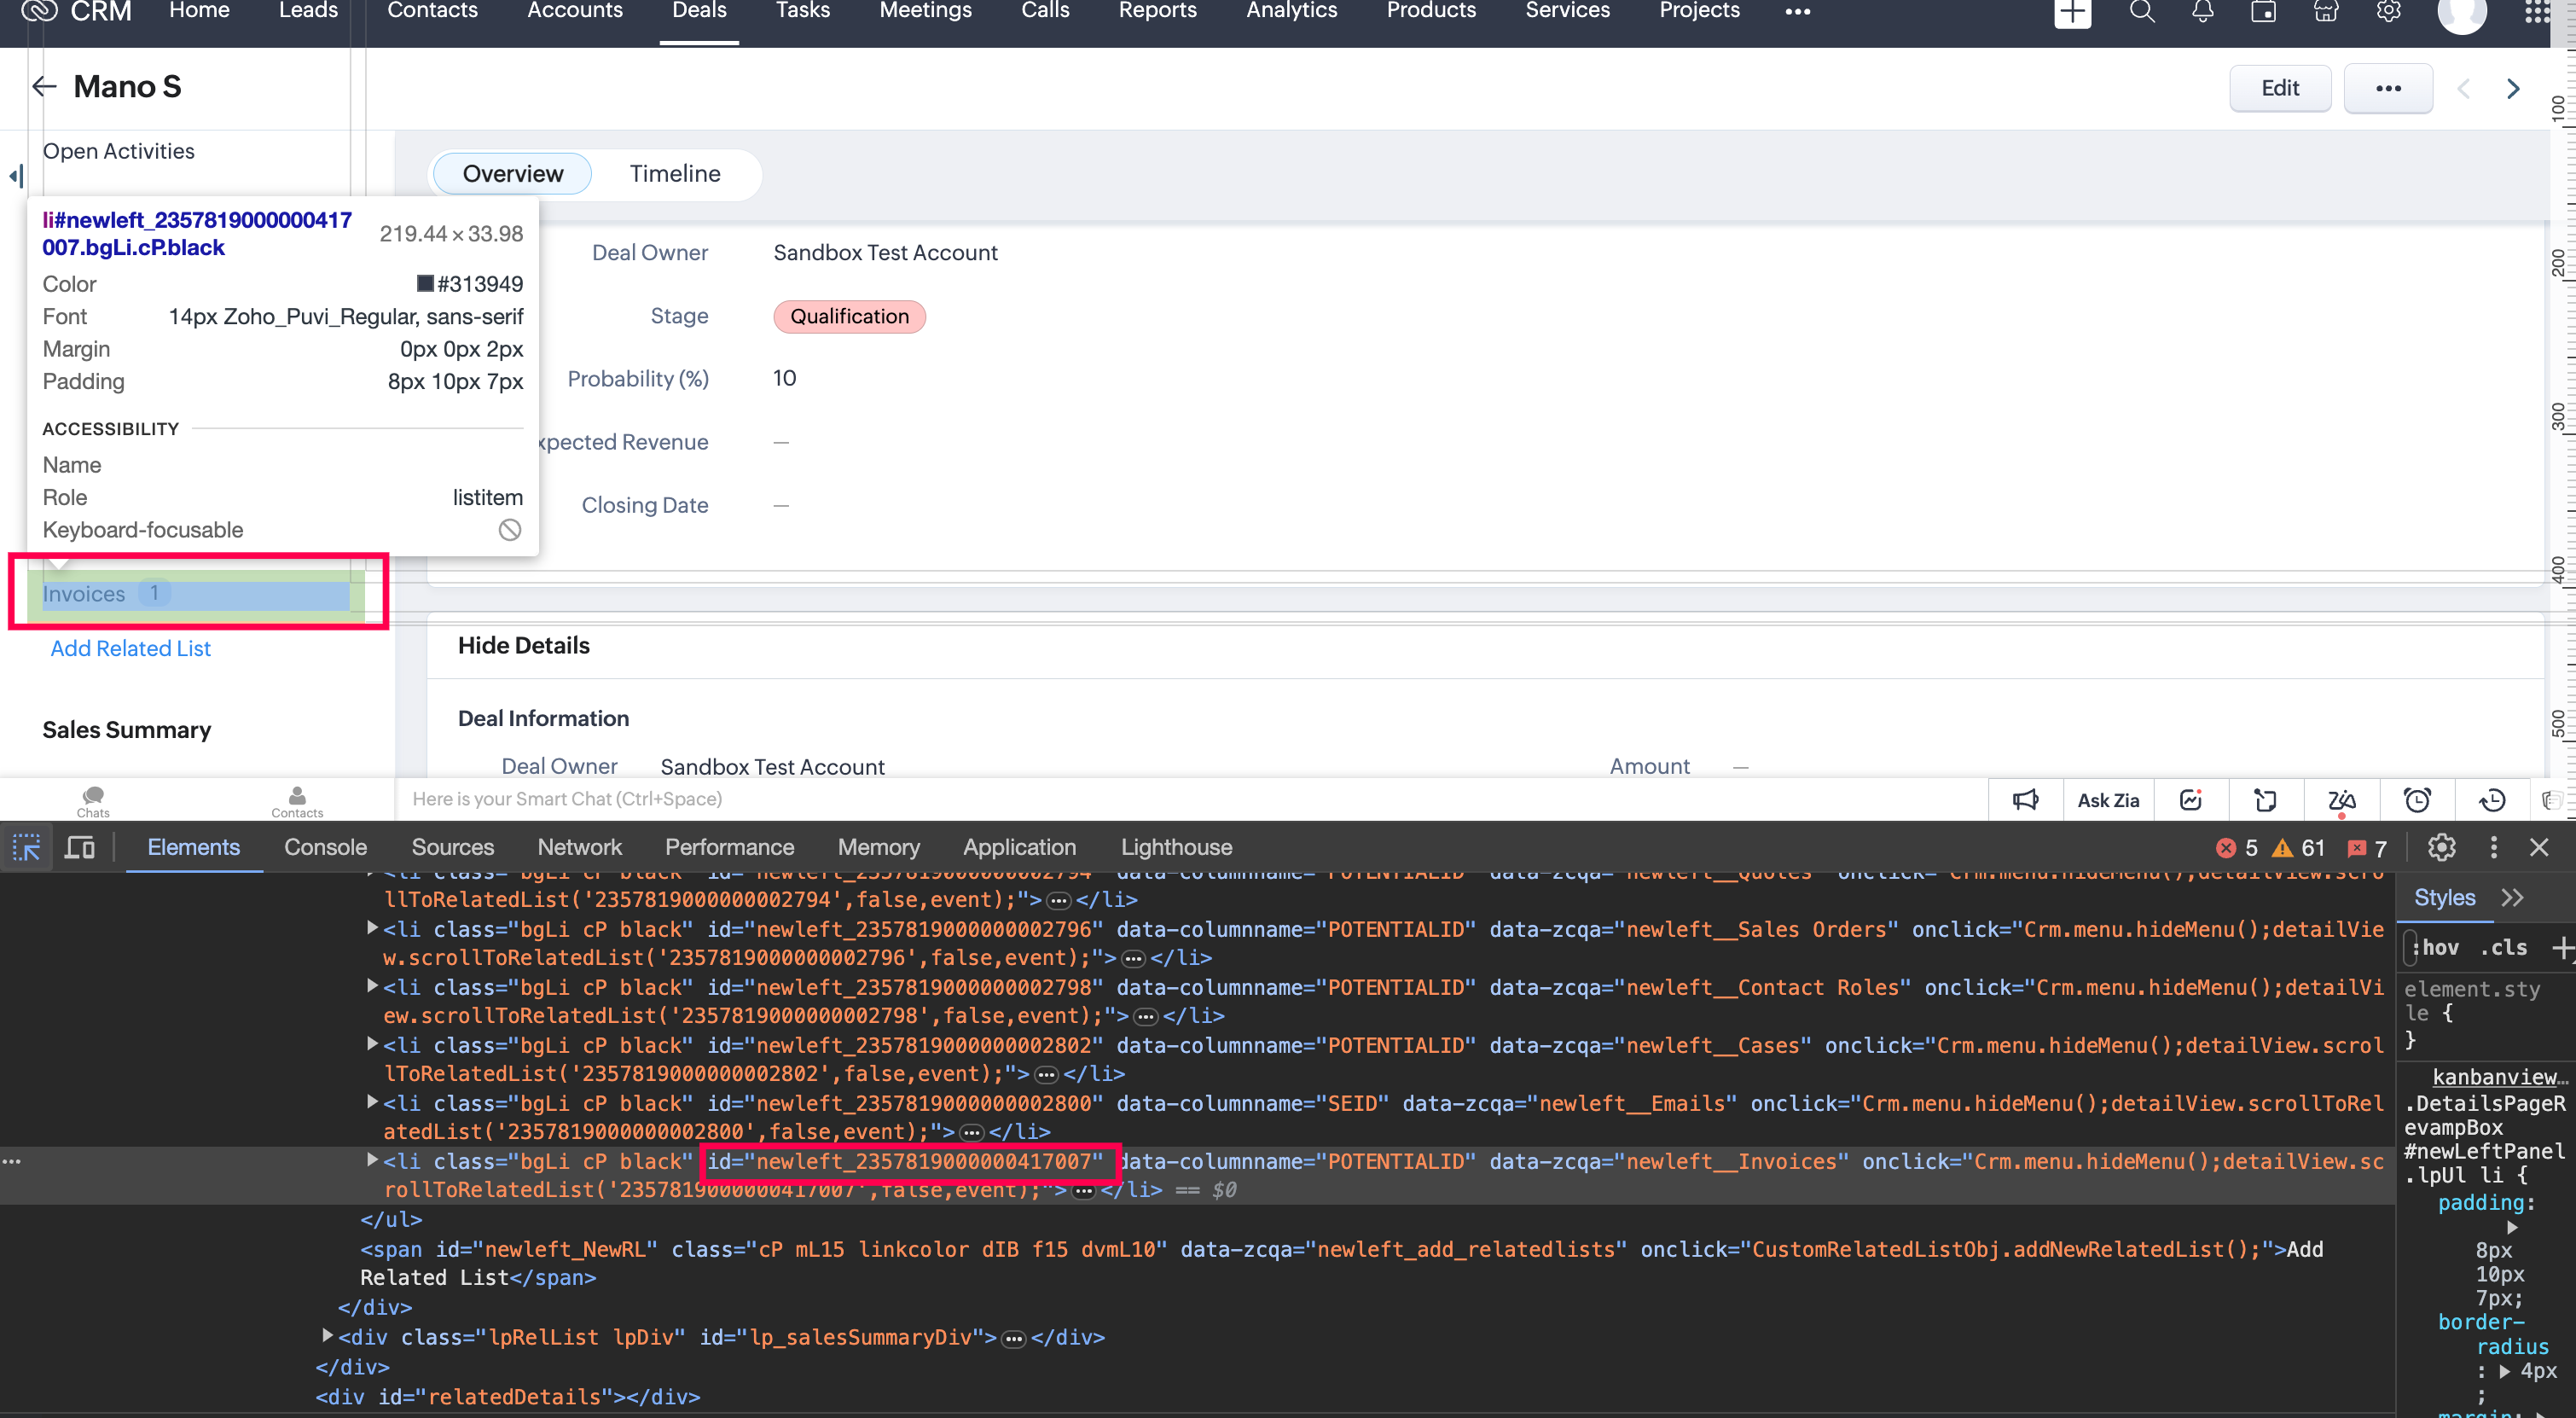This screenshot has height=1418, width=2576.
Task: Go to the Projects module
Action: (1699, 11)
